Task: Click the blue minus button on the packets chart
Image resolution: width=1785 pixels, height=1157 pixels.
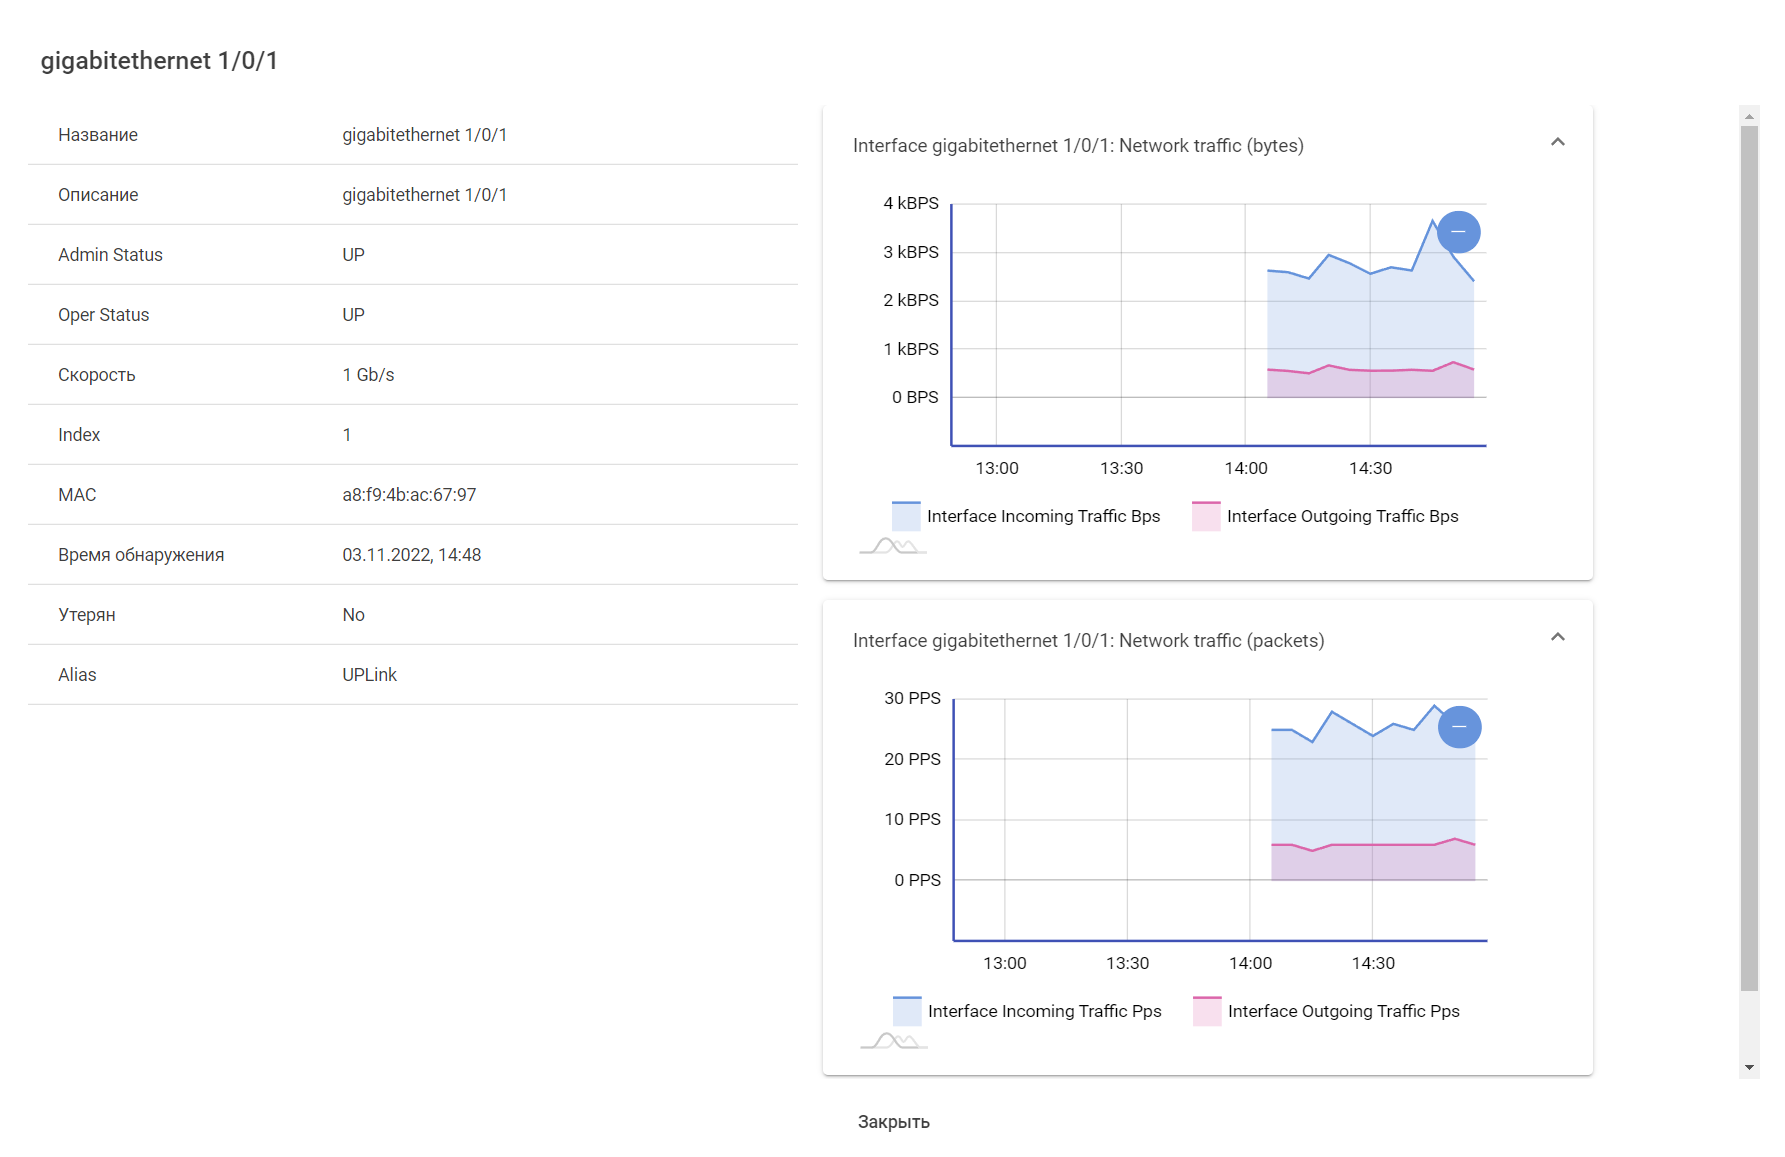Action: click(1459, 727)
